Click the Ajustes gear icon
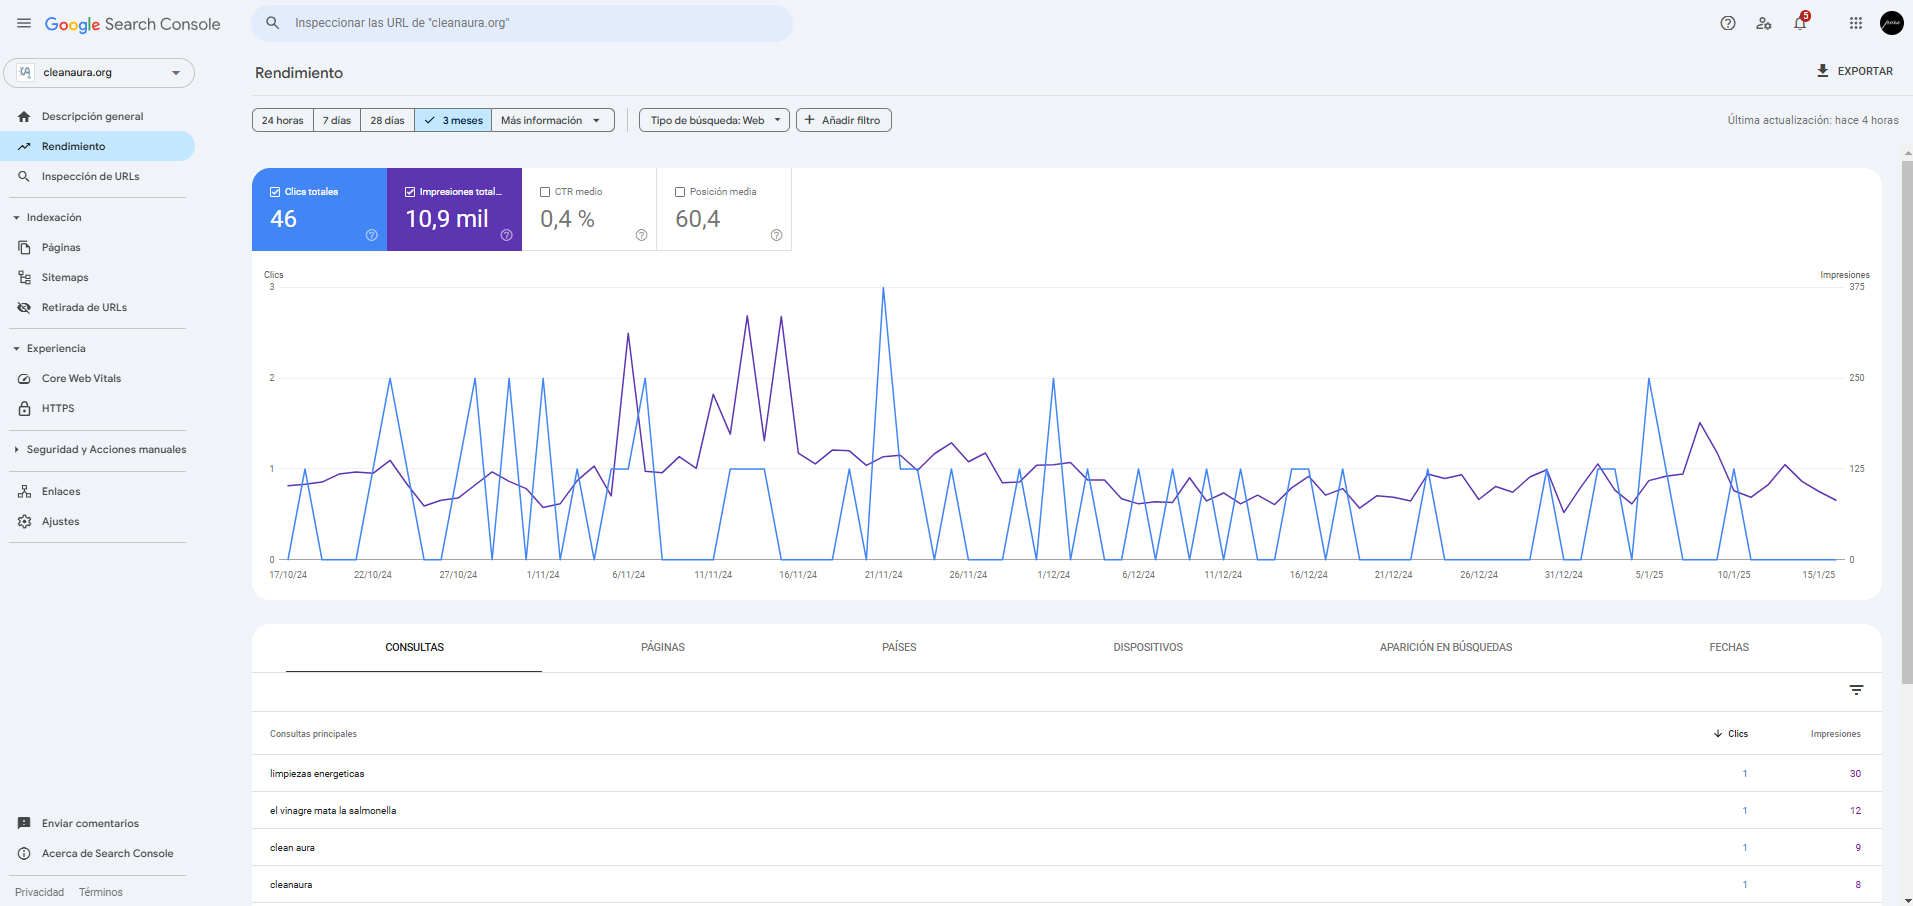 click(24, 521)
